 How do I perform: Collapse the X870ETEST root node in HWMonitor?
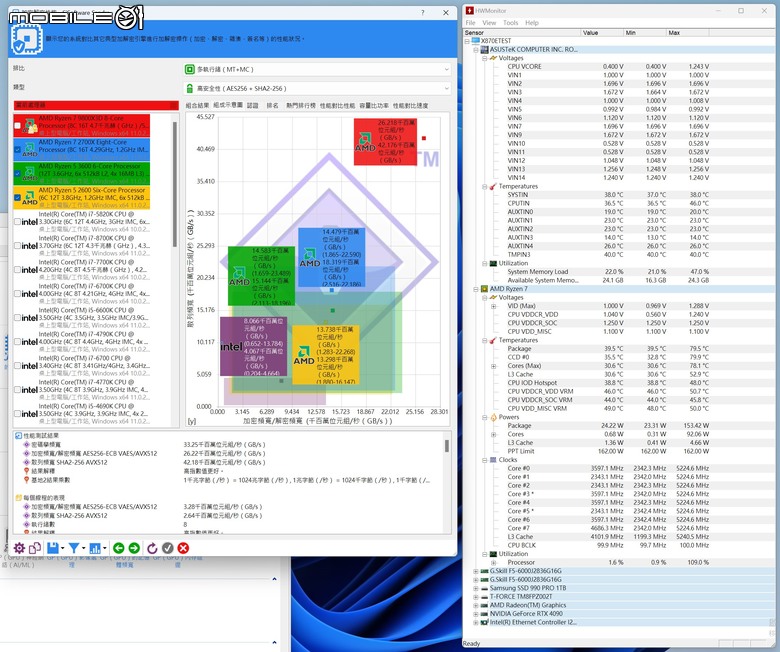point(467,41)
